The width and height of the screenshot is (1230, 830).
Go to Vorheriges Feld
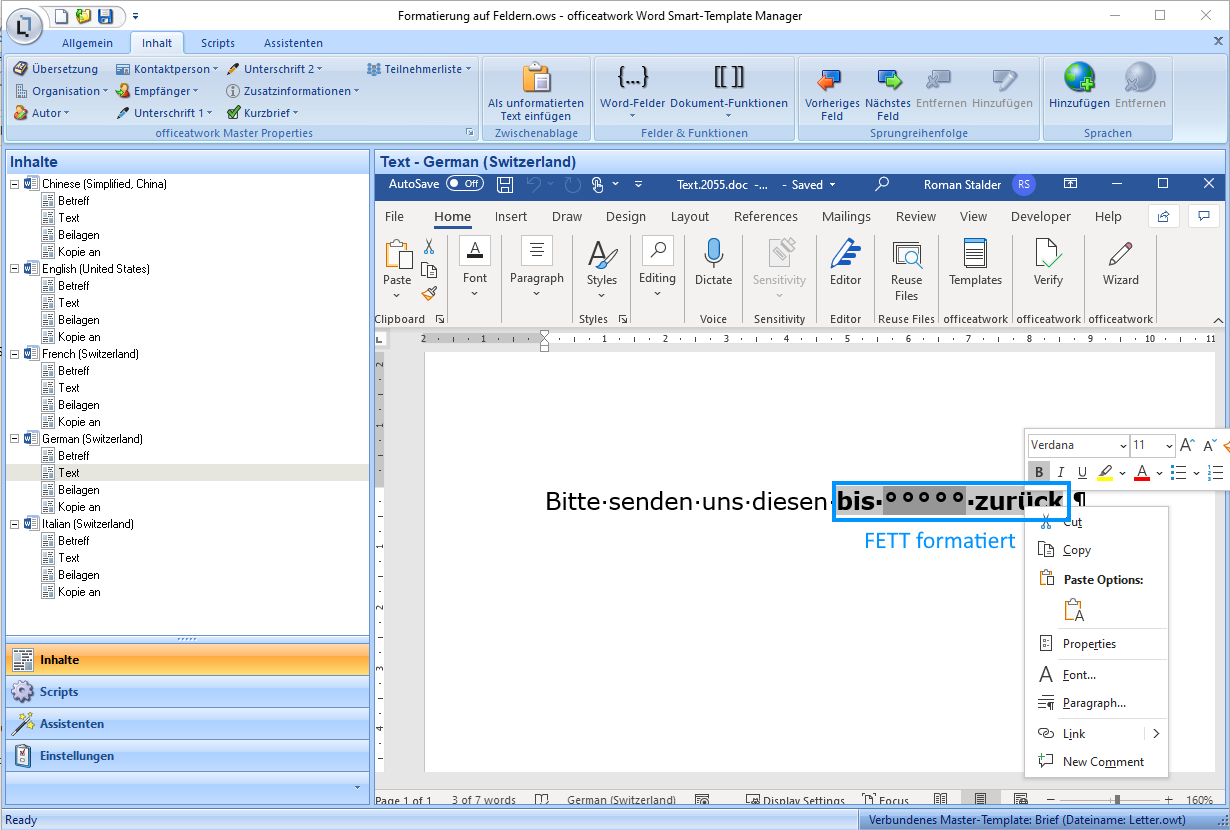point(832,92)
